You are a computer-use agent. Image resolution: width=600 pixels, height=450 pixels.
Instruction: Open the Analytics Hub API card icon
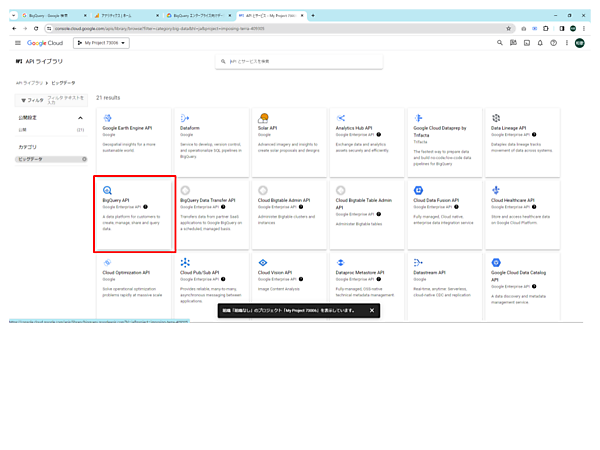(341, 118)
